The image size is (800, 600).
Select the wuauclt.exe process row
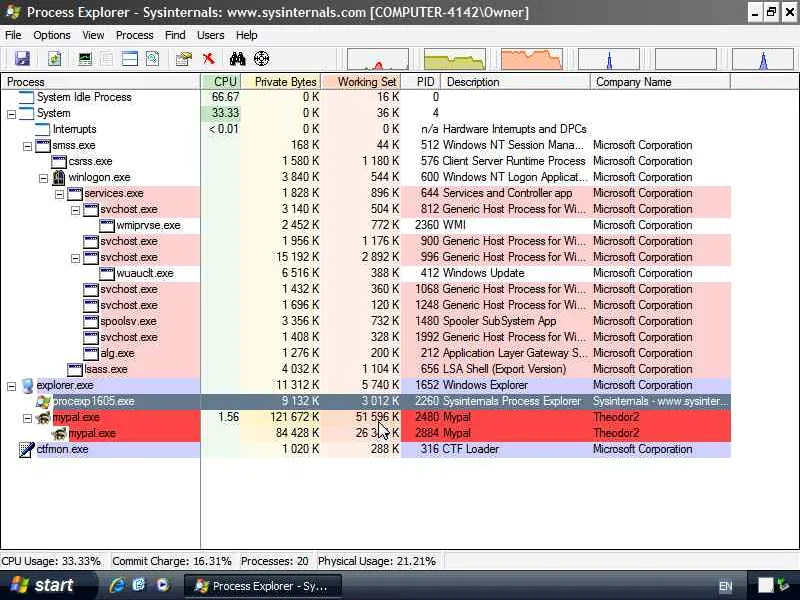click(x=365, y=273)
